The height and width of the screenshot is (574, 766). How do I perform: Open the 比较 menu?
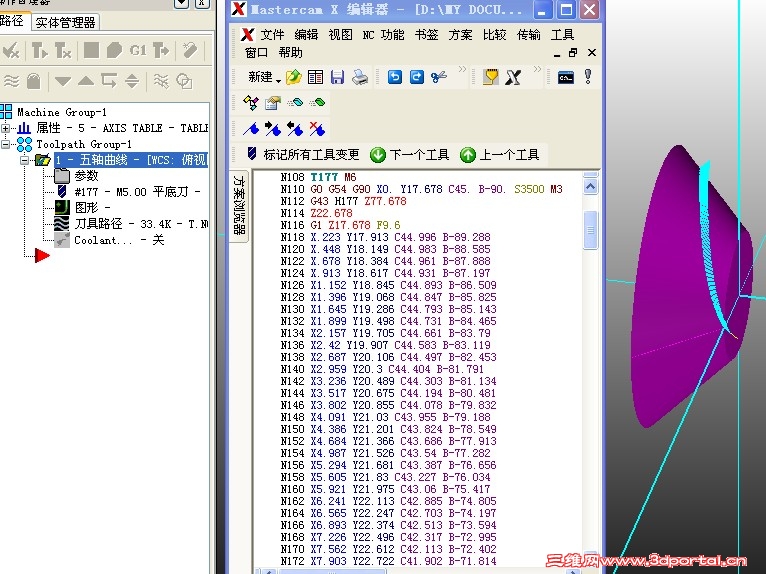click(494, 35)
